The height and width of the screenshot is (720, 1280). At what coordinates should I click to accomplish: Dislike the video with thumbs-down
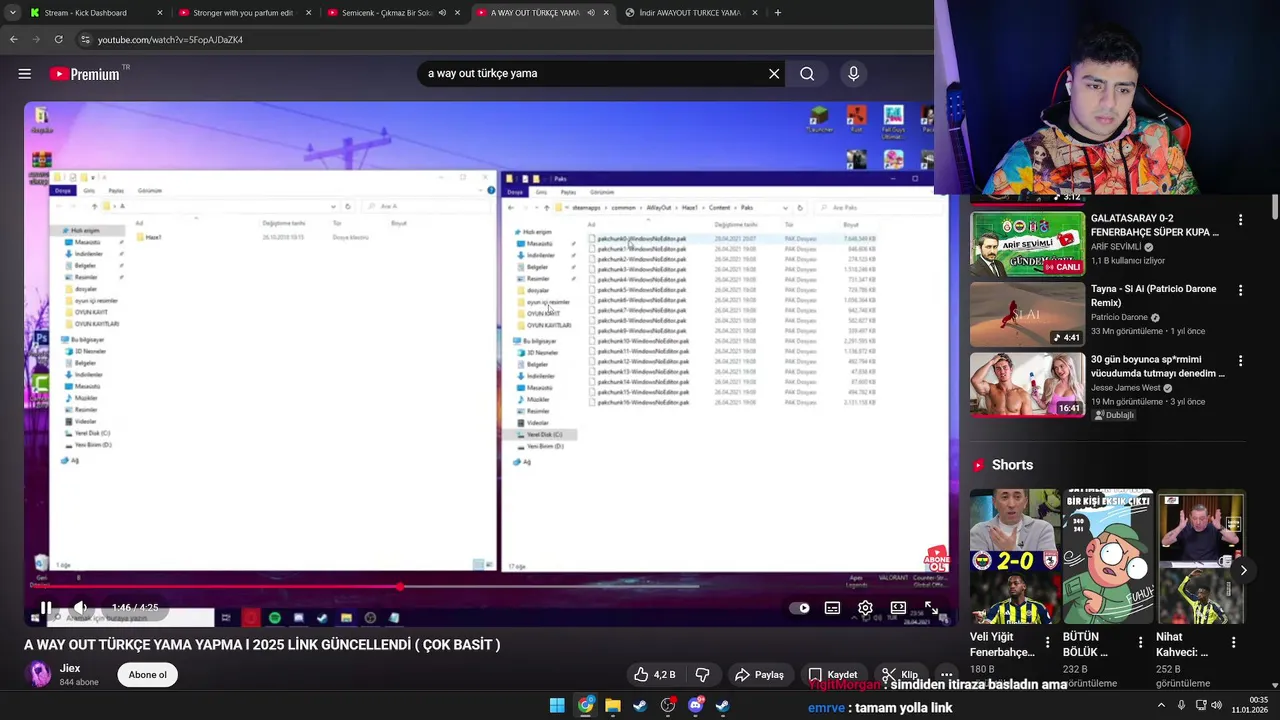pyautogui.click(x=703, y=675)
